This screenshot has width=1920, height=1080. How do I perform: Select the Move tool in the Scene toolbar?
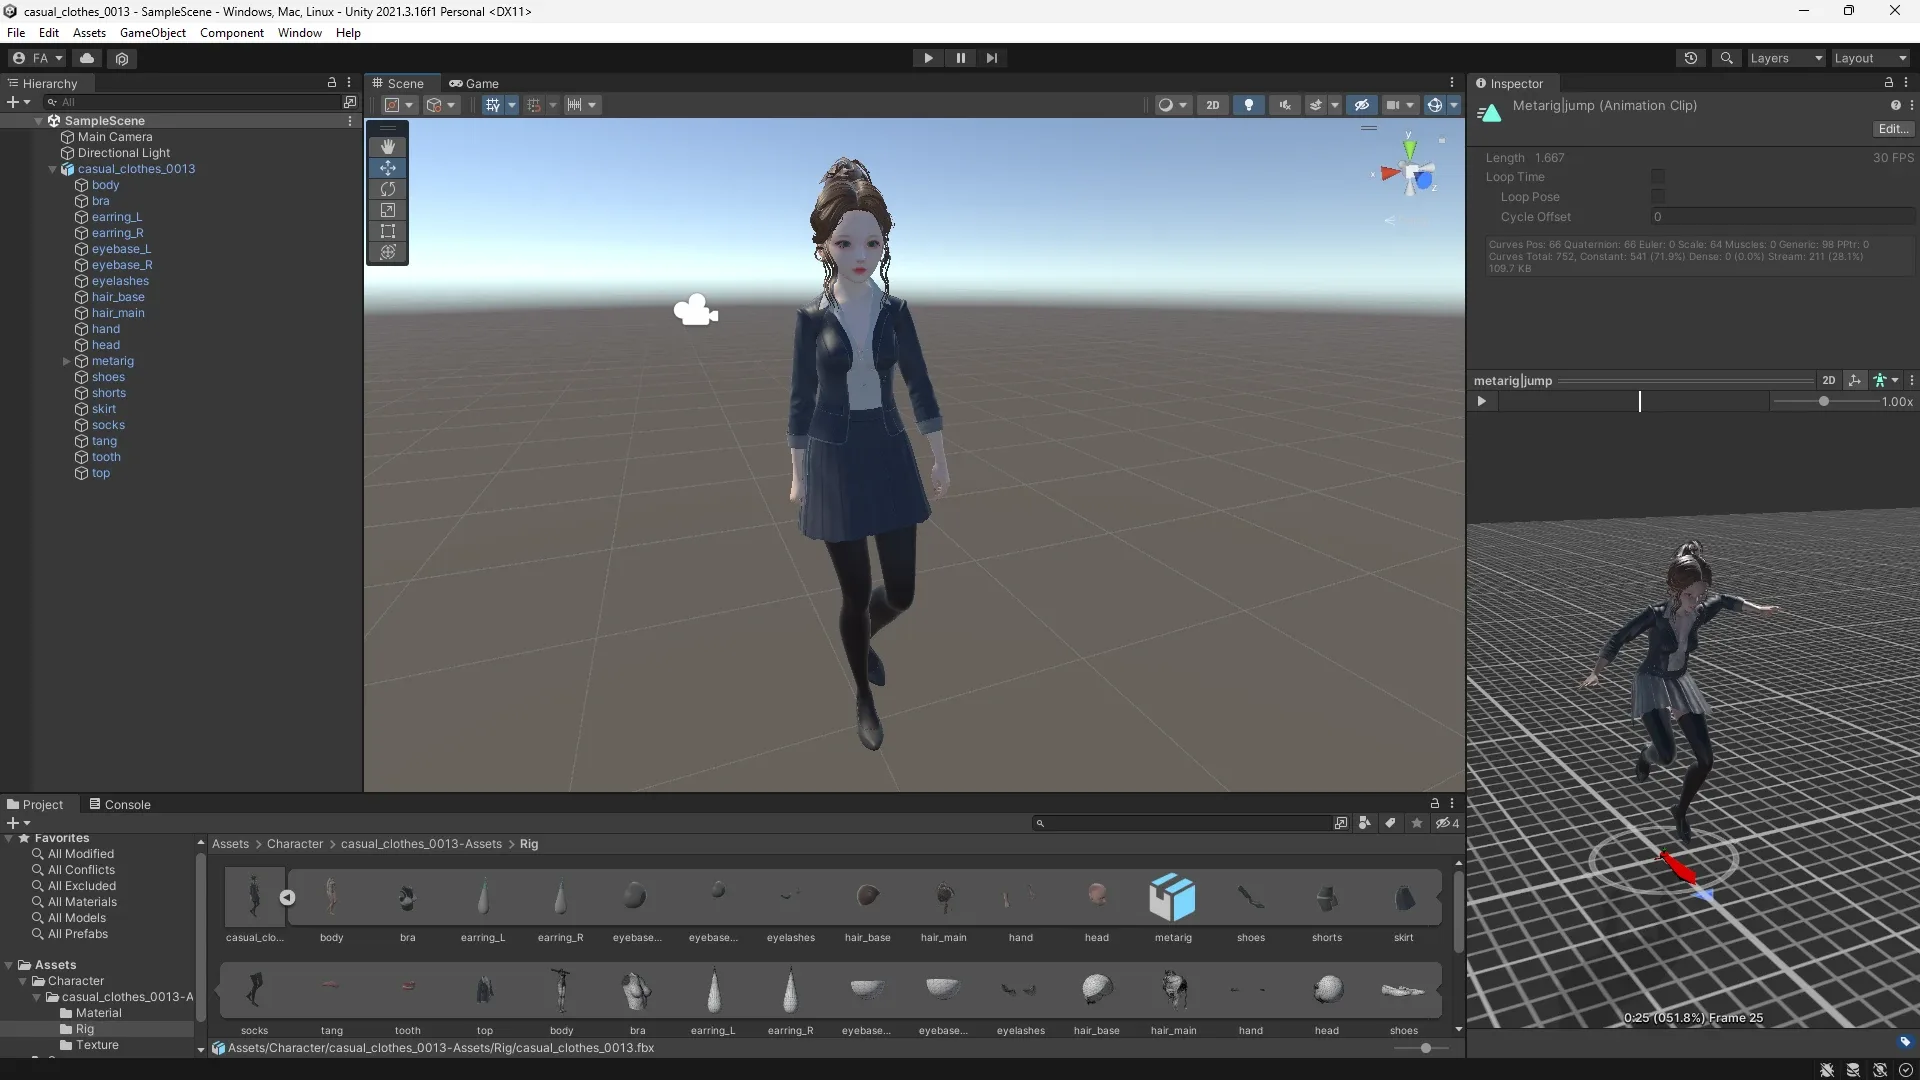(x=387, y=168)
